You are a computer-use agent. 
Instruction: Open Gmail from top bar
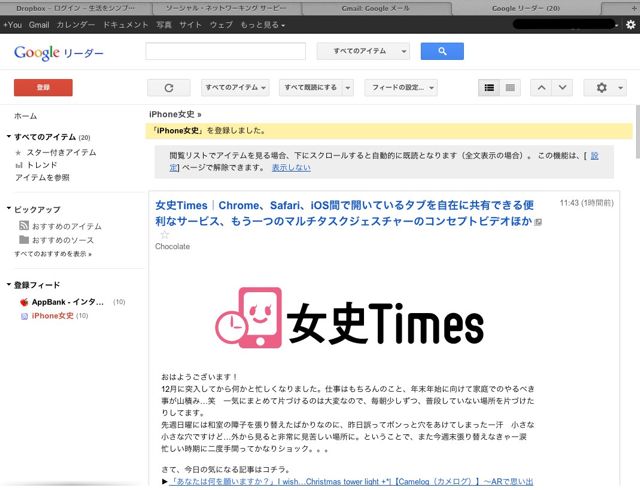39,25
